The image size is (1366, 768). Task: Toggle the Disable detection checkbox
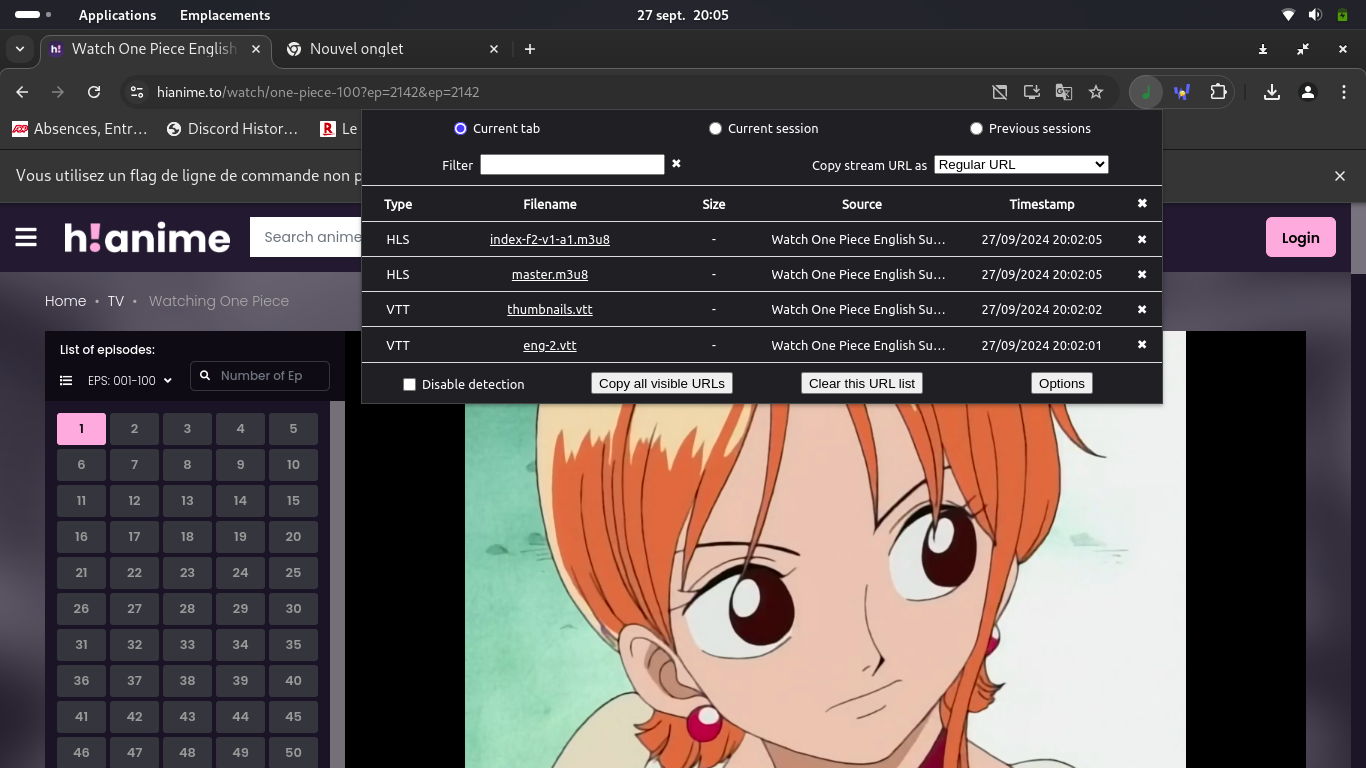tap(409, 384)
